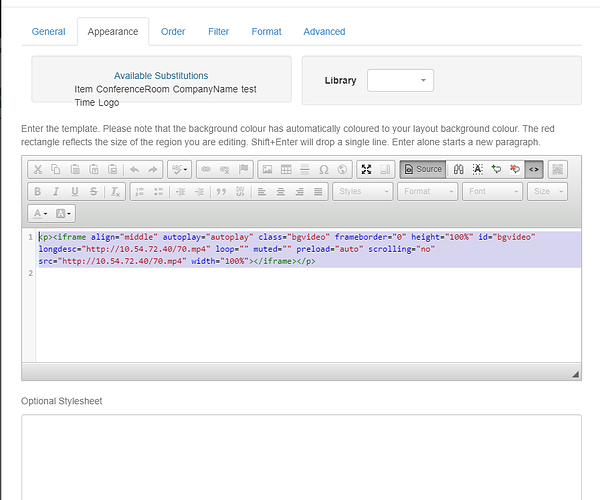Switch to the Format tab

click(266, 32)
